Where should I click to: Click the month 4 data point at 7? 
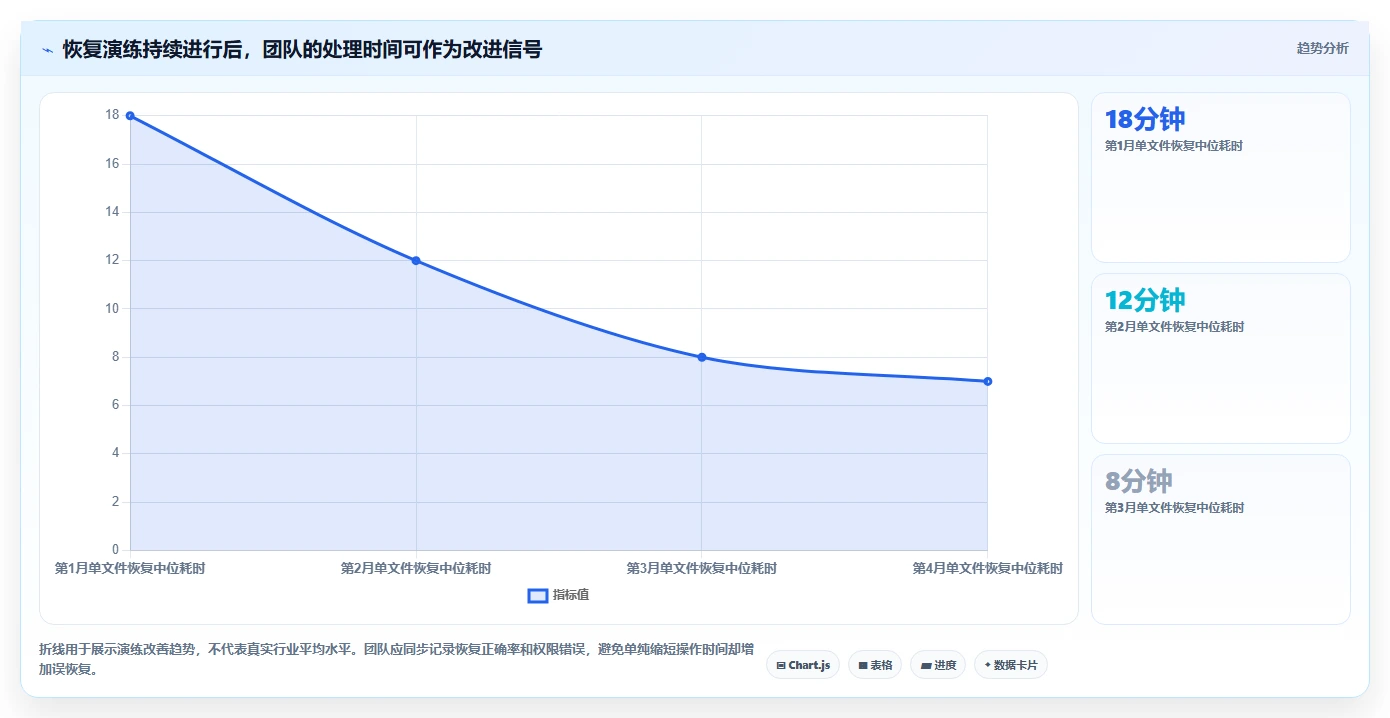[x=987, y=381]
